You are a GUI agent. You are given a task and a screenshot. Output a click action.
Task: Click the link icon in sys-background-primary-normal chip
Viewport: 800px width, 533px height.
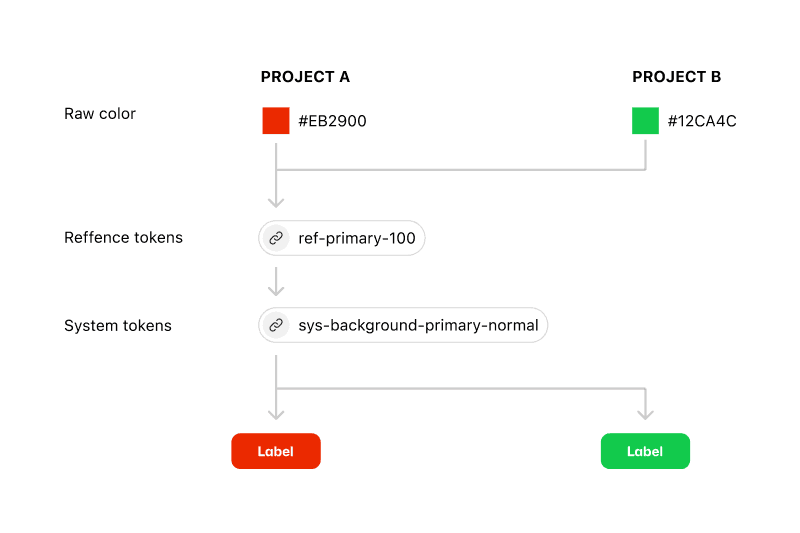276,325
